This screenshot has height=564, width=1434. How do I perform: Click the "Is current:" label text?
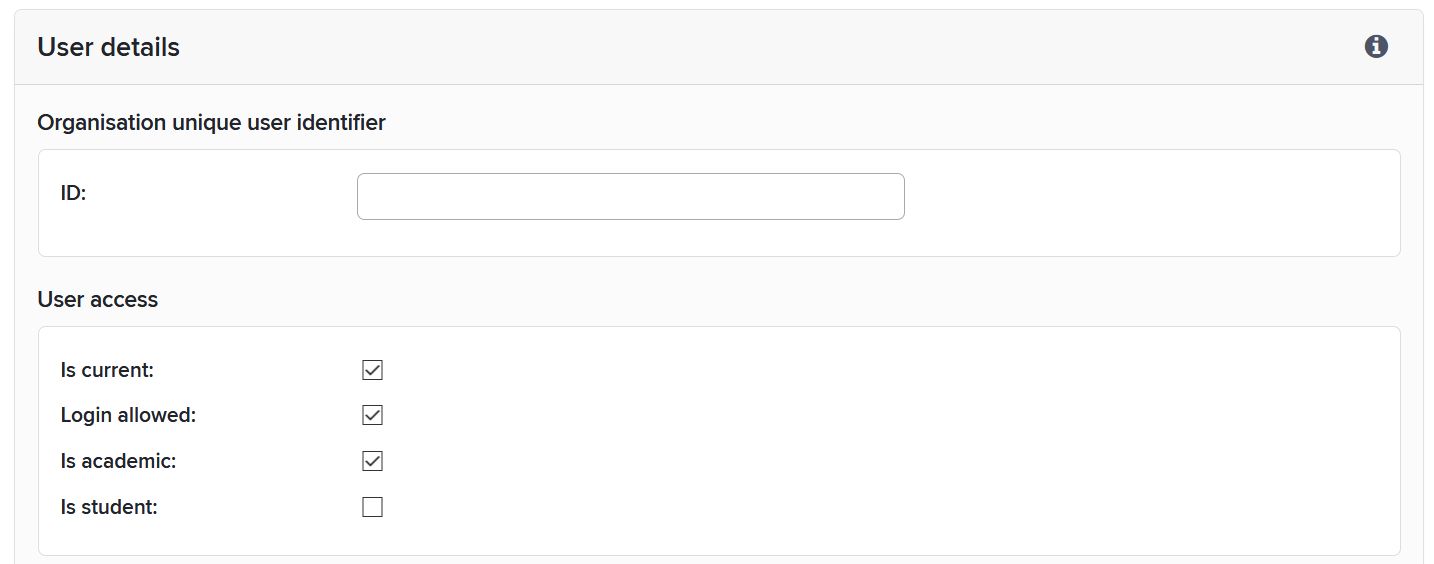click(x=107, y=370)
